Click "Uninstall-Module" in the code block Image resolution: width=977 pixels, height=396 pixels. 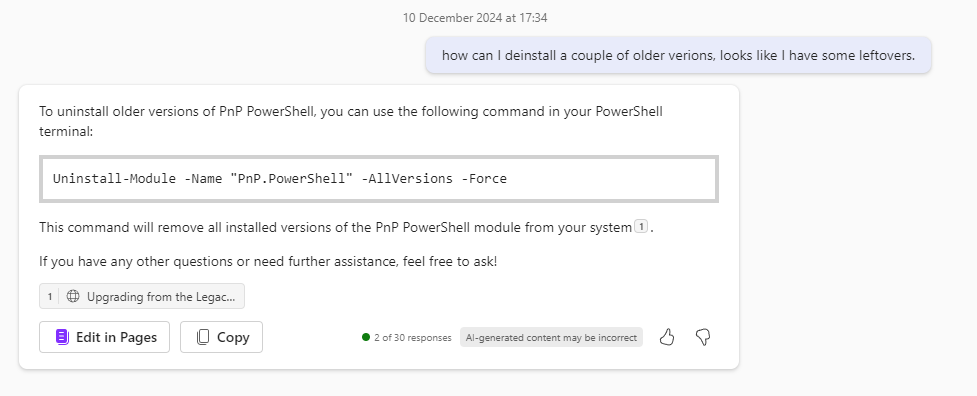pyautogui.click(x=114, y=179)
